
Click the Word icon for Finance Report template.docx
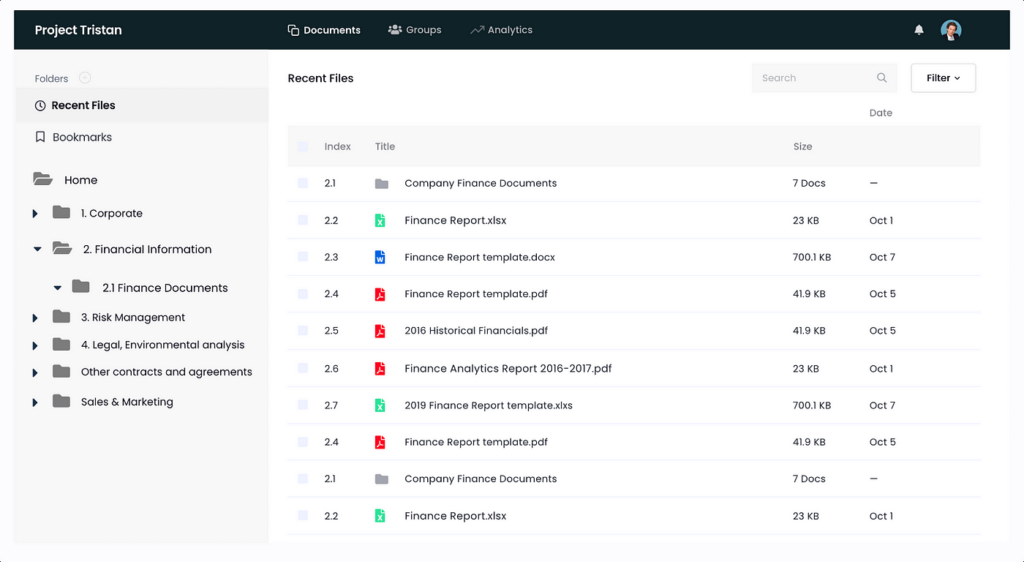pos(380,257)
